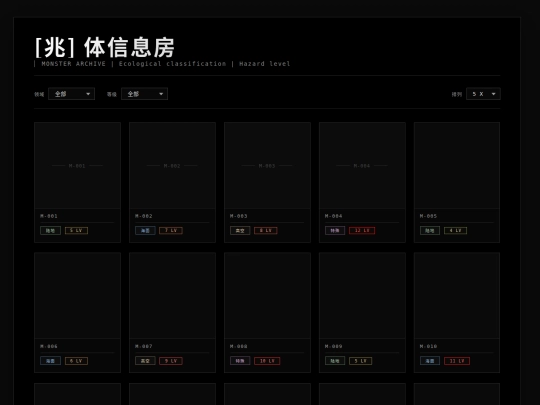This screenshot has width=540, height=405.
Task: Open the image area of card M-007
Action: click(173, 295)
